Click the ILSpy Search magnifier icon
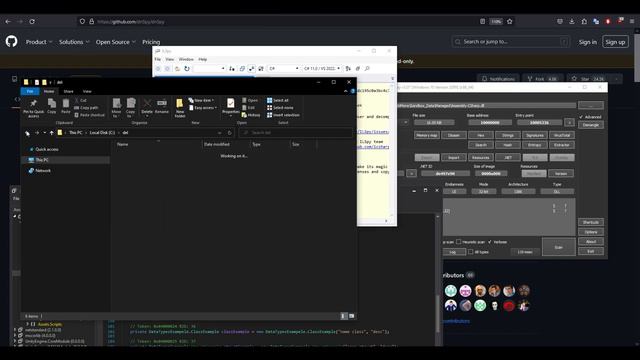The height and width of the screenshot is (360, 640). coord(367,69)
